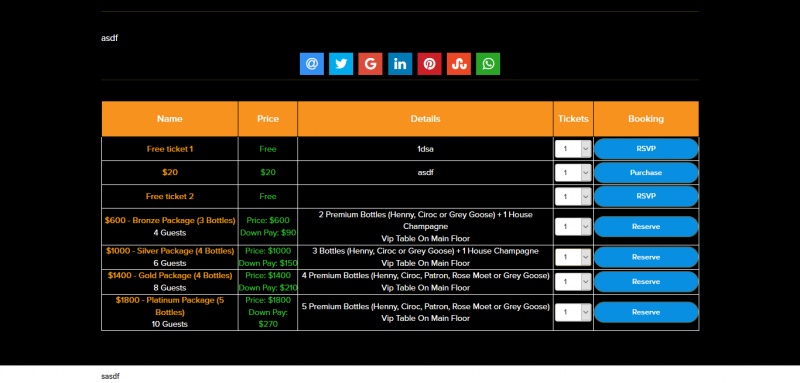RSVP for Free ticket 2

[646, 196]
